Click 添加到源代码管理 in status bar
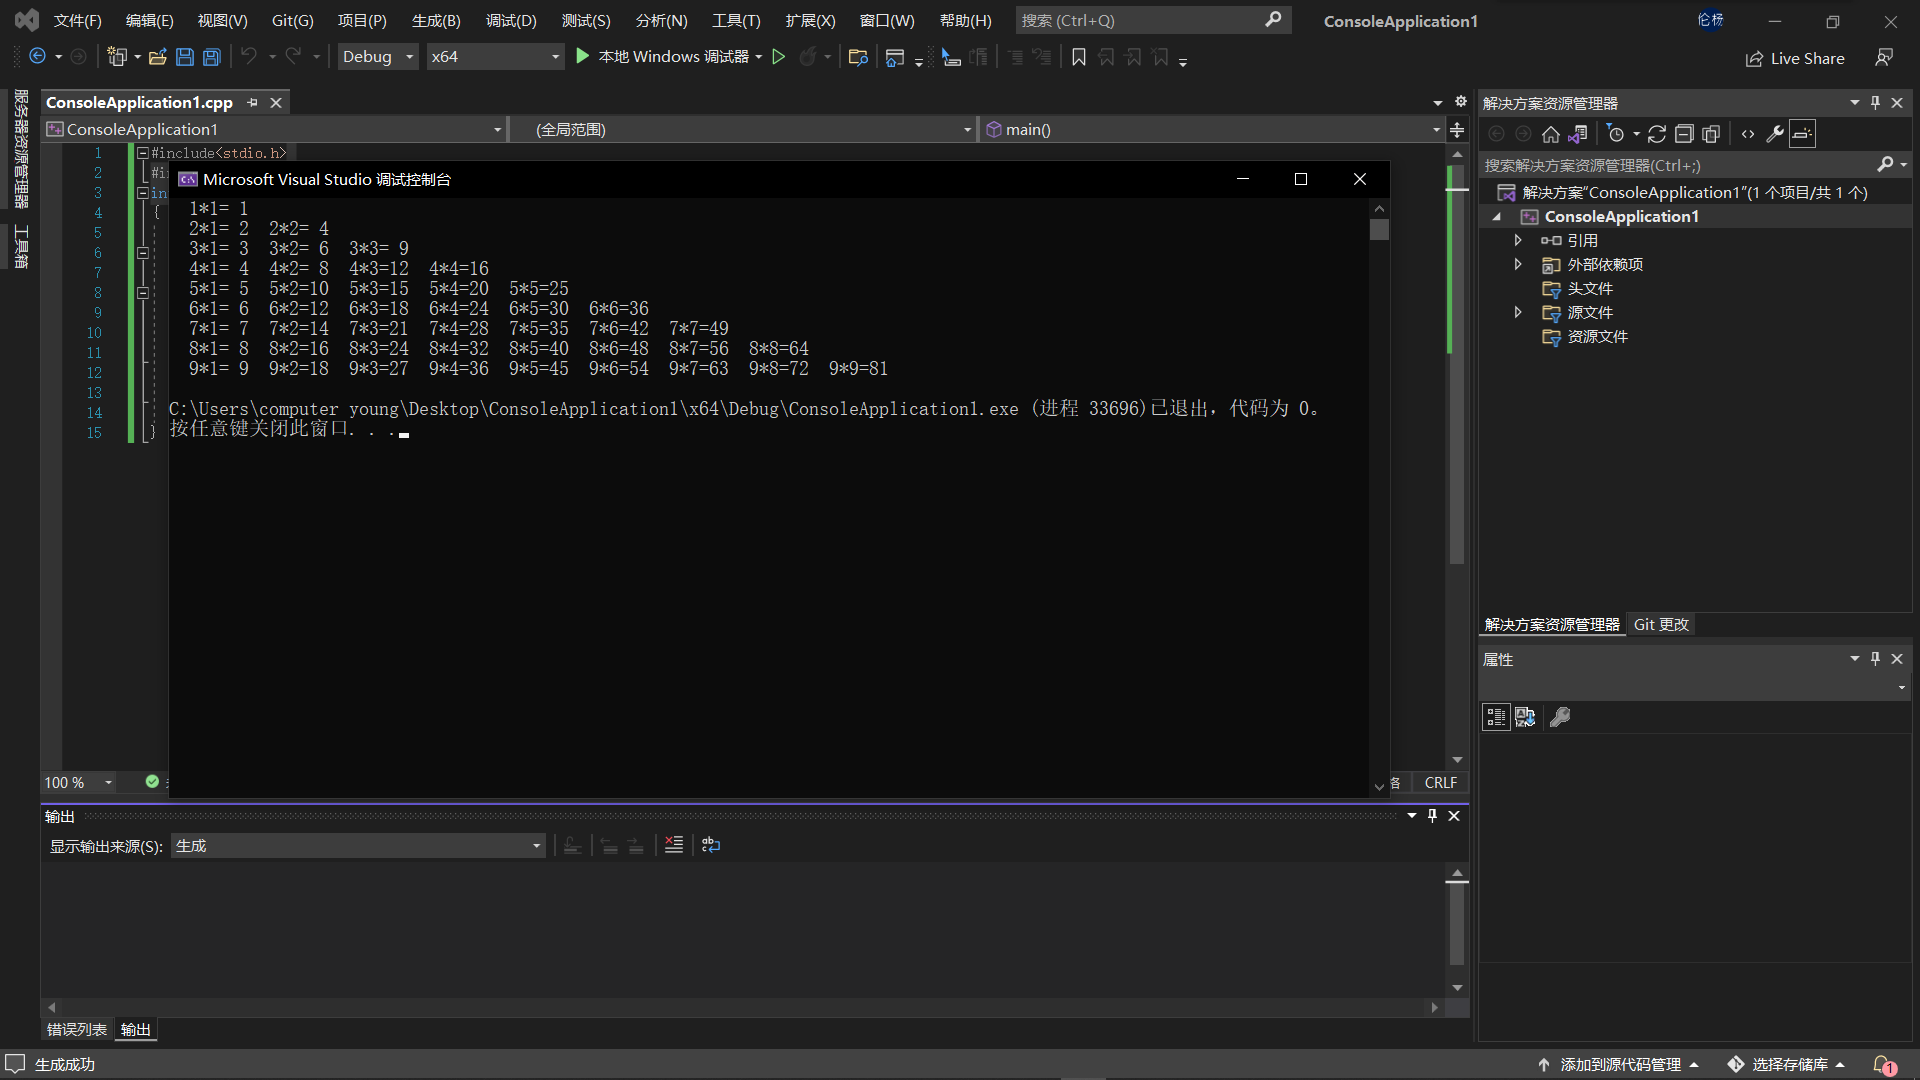This screenshot has height=1080, width=1920. pos(1619,1064)
